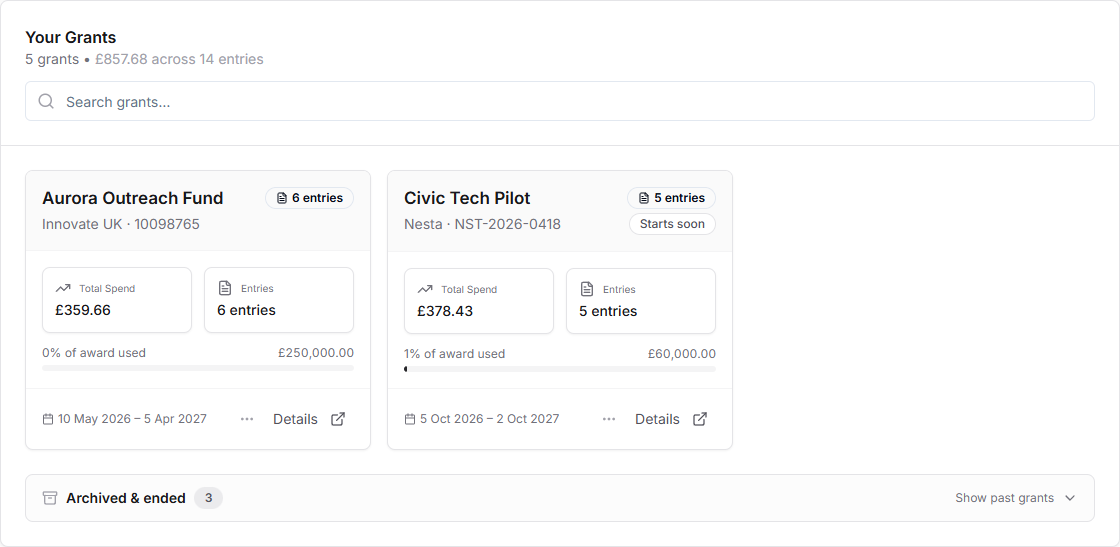This screenshot has height=547, width=1120.
Task: Click the search magnifier icon
Action: pos(46,101)
